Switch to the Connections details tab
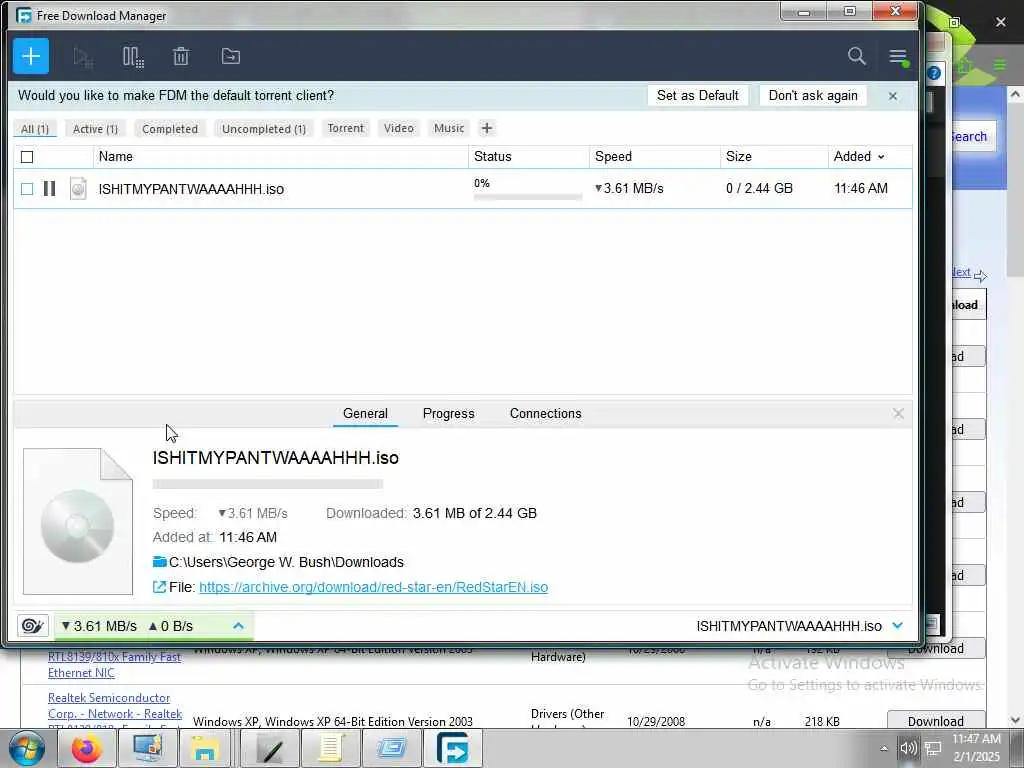The height and width of the screenshot is (768, 1024). click(x=545, y=413)
